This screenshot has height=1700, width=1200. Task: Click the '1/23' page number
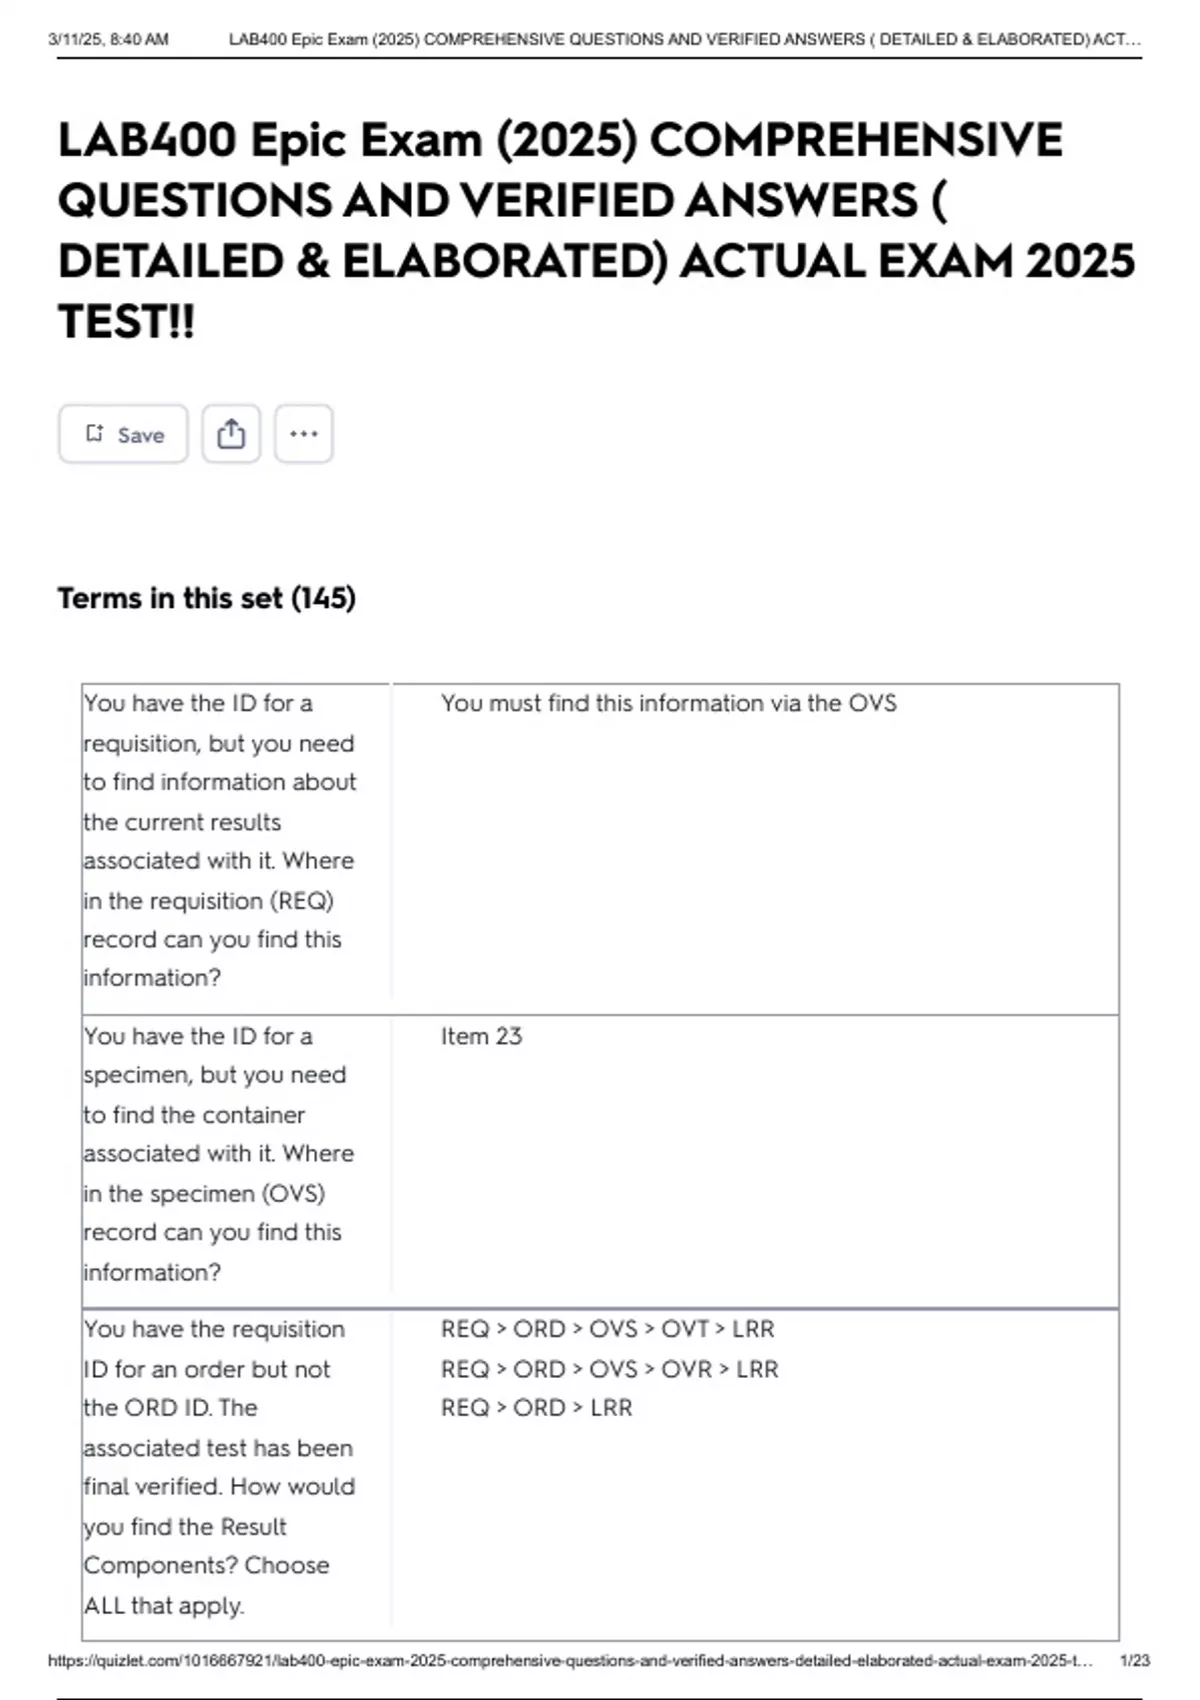1134,1660
